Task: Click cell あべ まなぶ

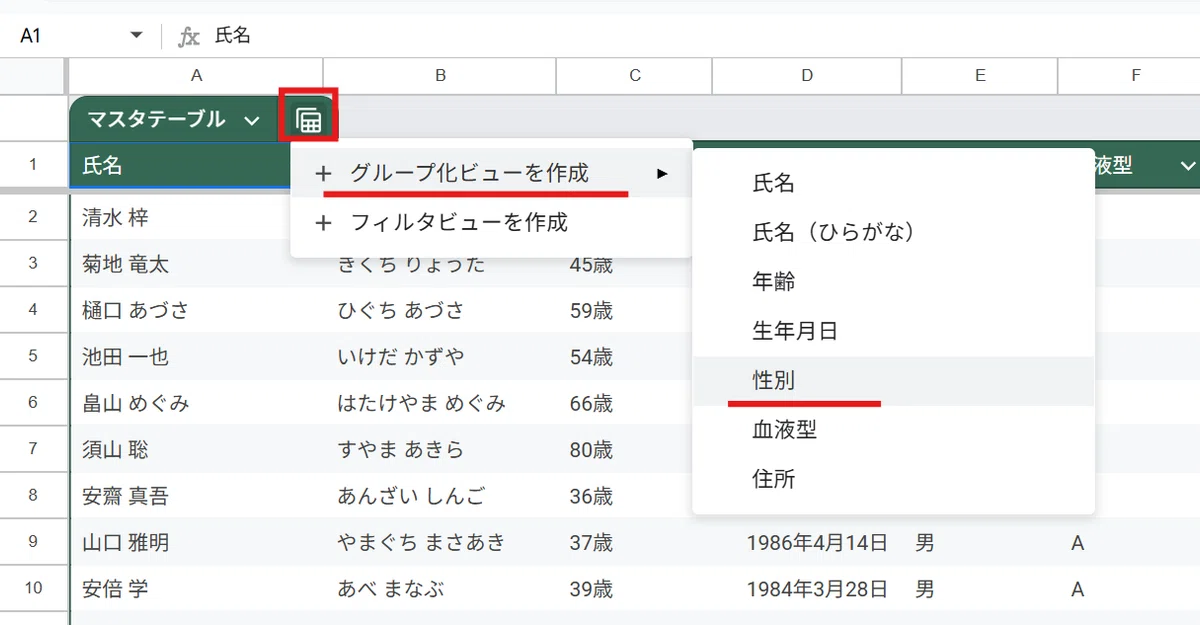Action: pos(440,589)
